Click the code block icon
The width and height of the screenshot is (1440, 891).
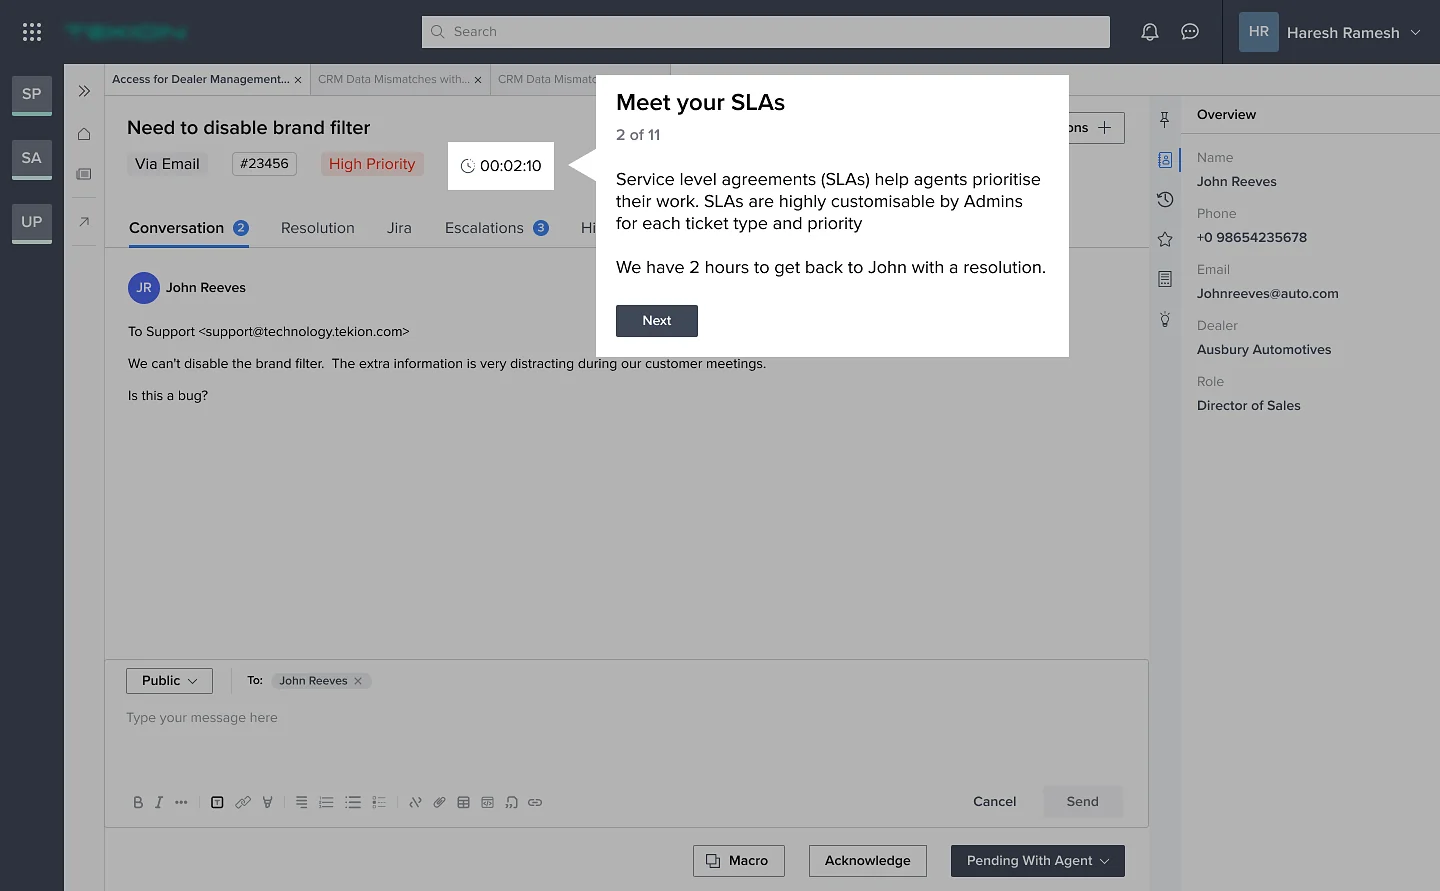click(x=487, y=802)
